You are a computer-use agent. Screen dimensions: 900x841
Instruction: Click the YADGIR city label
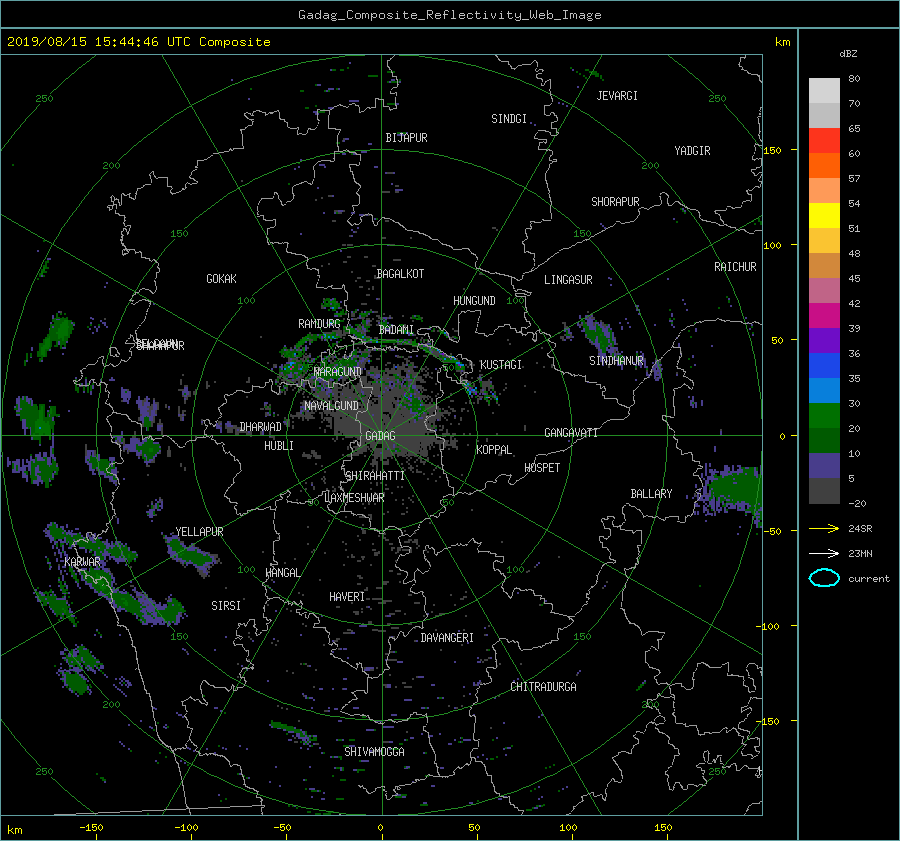coord(692,150)
